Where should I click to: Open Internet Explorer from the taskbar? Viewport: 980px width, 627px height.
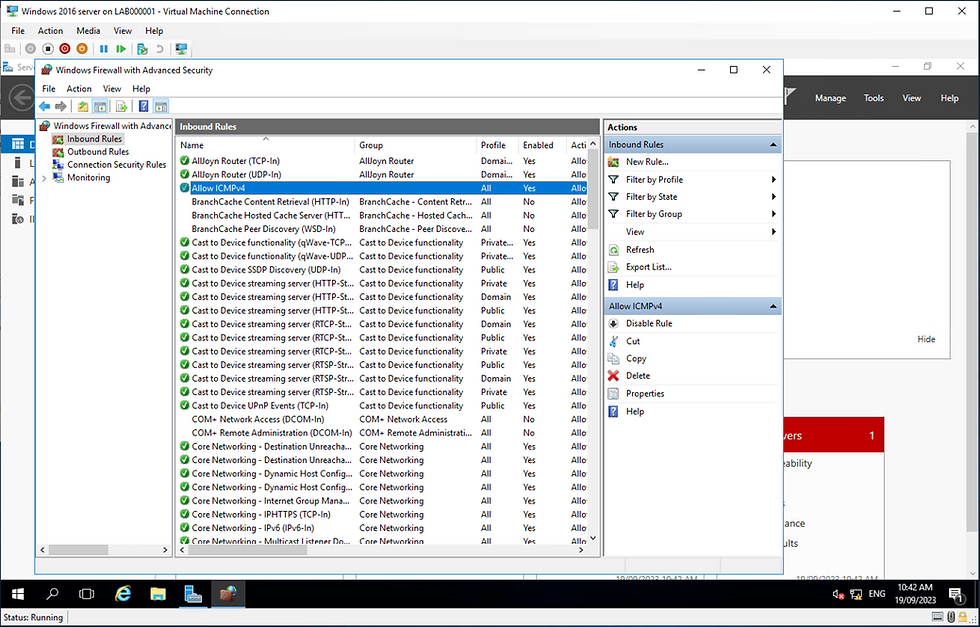[123, 594]
